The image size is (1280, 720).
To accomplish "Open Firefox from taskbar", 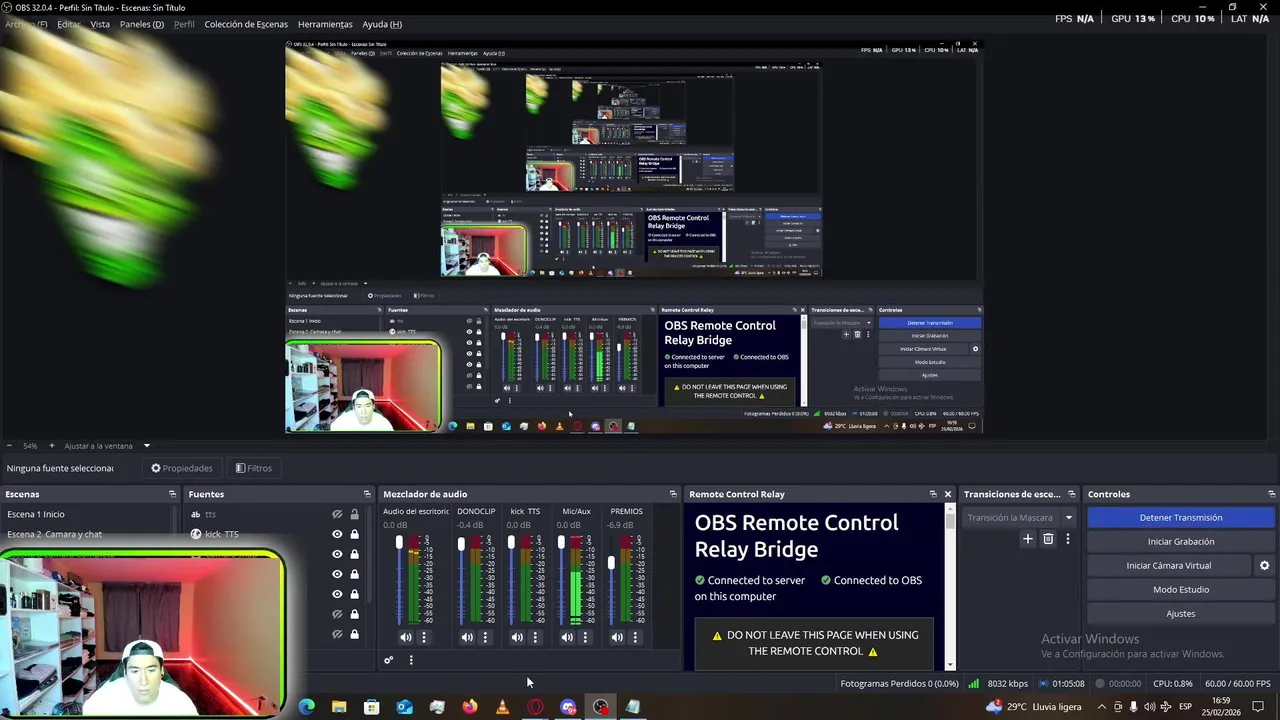I will [470, 707].
